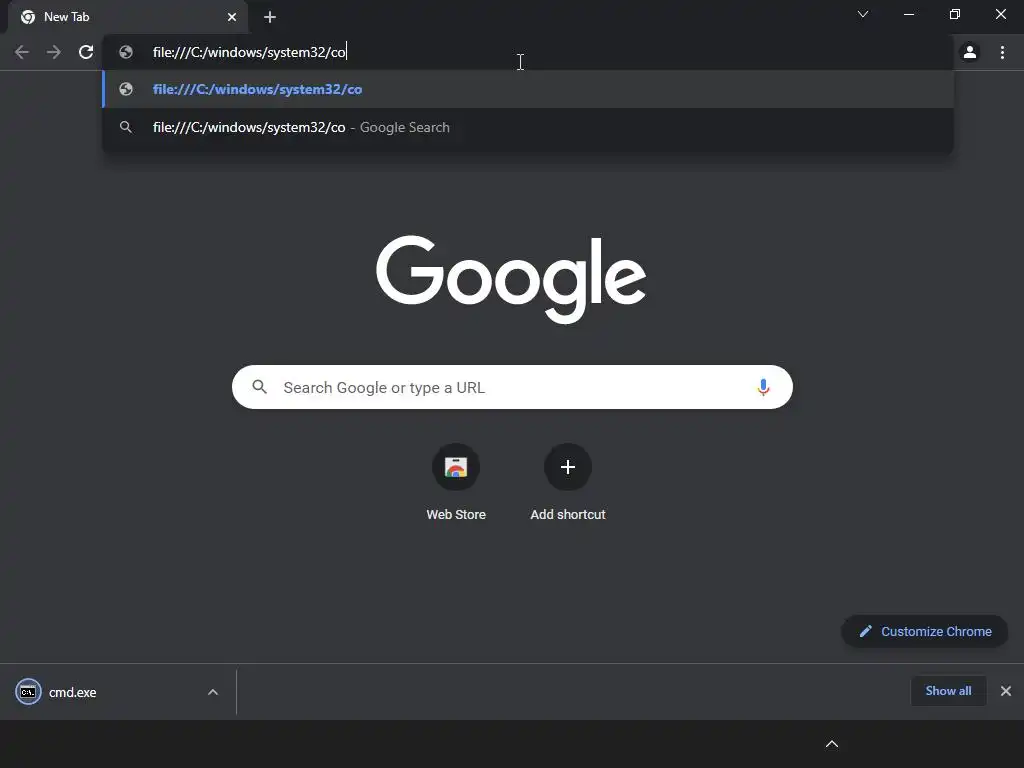Restore down the Chrome window
The image size is (1024, 768).
pos(955,14)
